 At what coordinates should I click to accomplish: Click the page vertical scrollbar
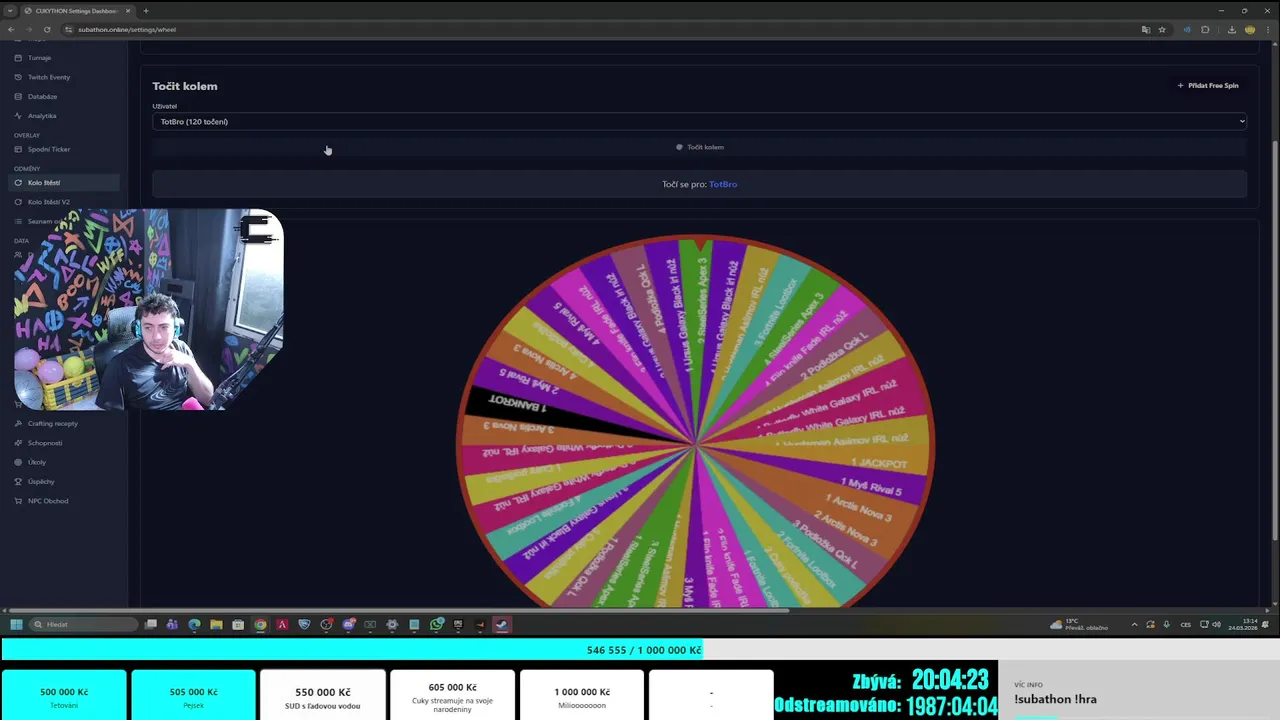coord(1274,340)
